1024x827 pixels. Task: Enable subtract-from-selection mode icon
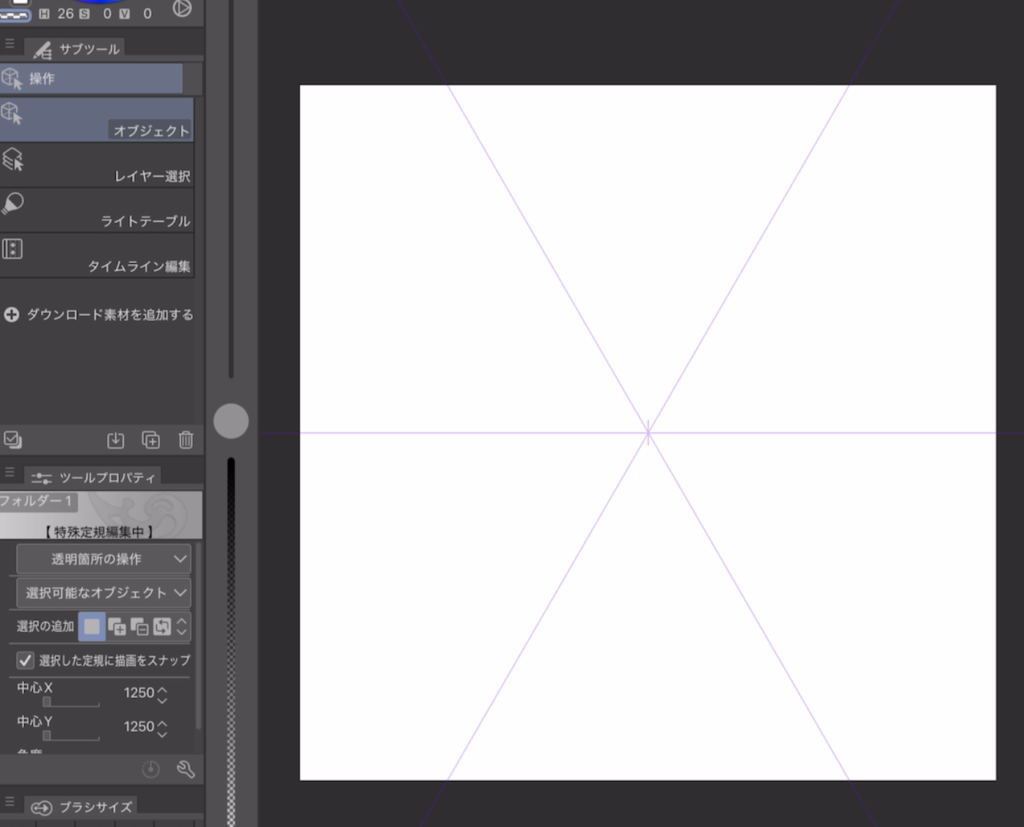click(140, 627)
